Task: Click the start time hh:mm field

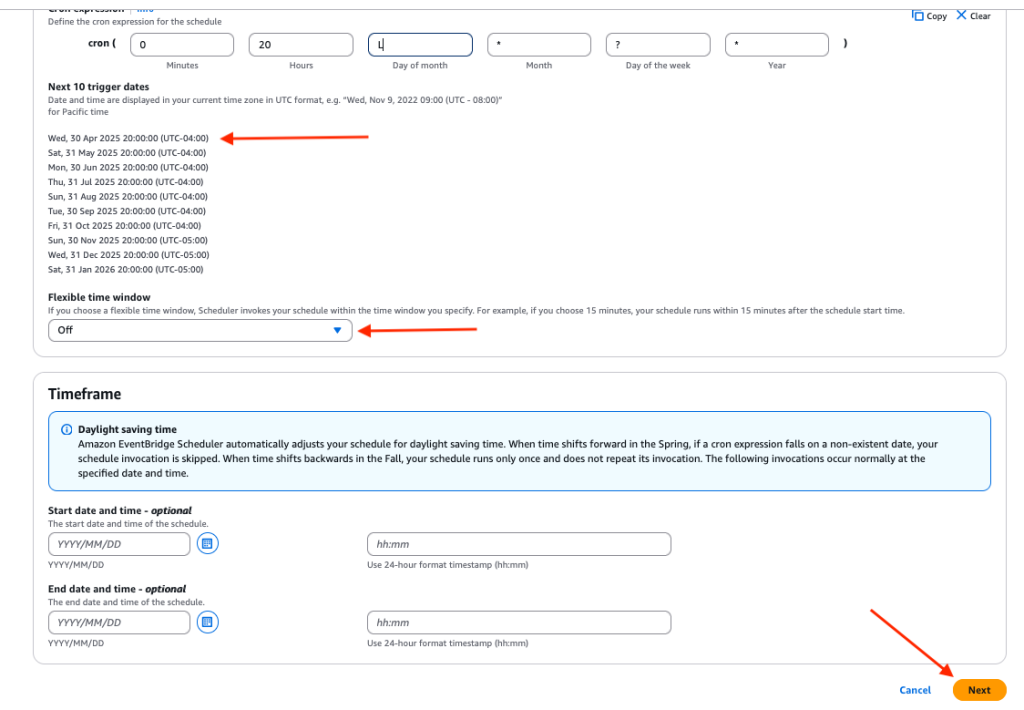Action: (x=519, y=544)
